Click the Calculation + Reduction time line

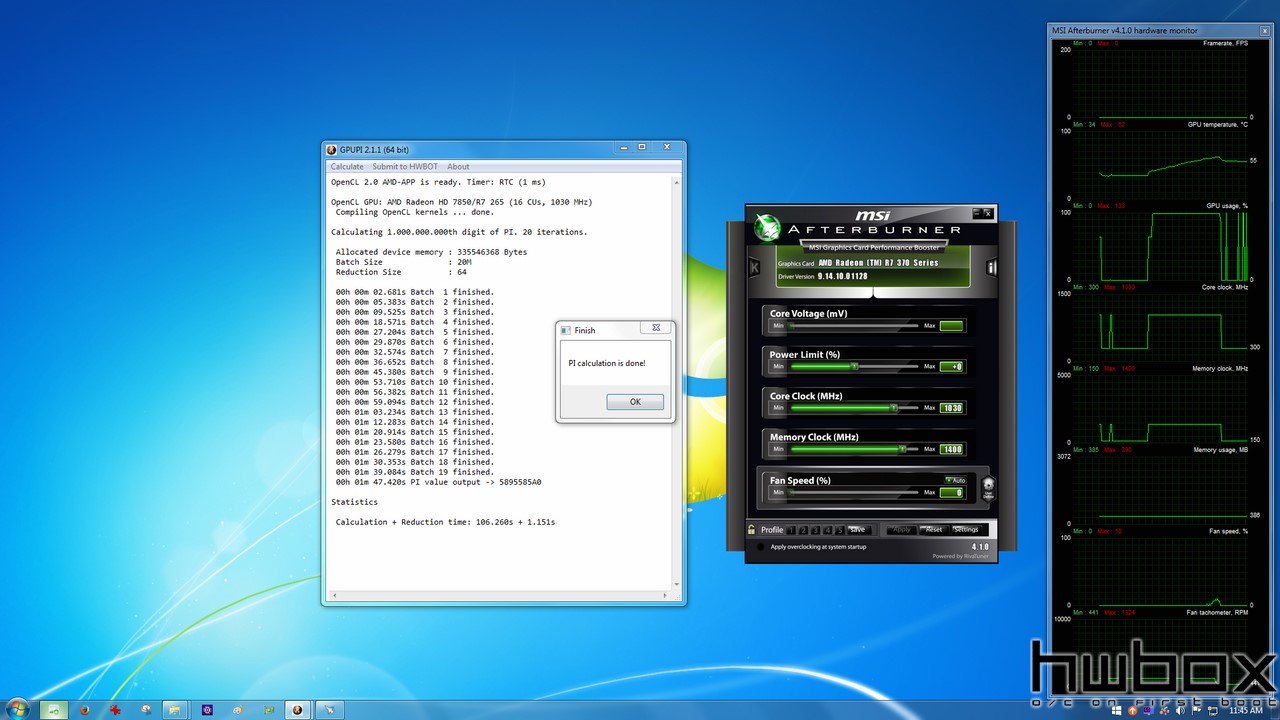pos(445,522)
